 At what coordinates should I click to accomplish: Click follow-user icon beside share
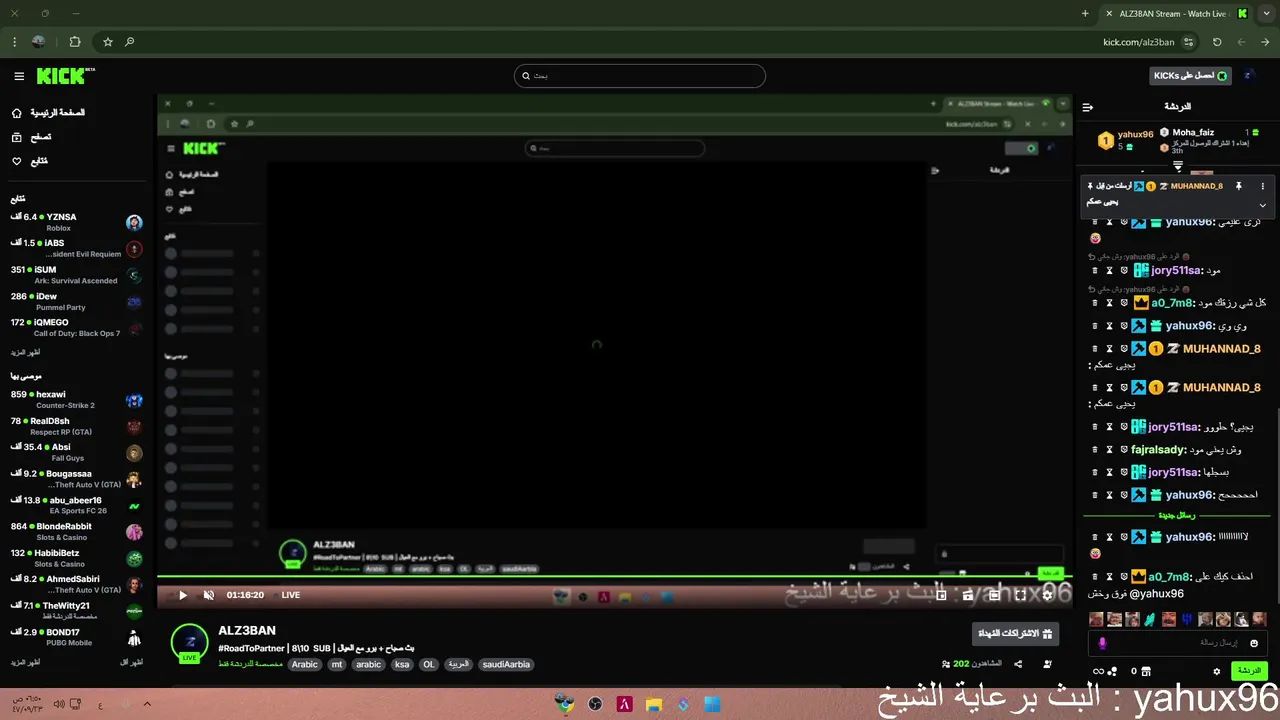[1047, 664]
